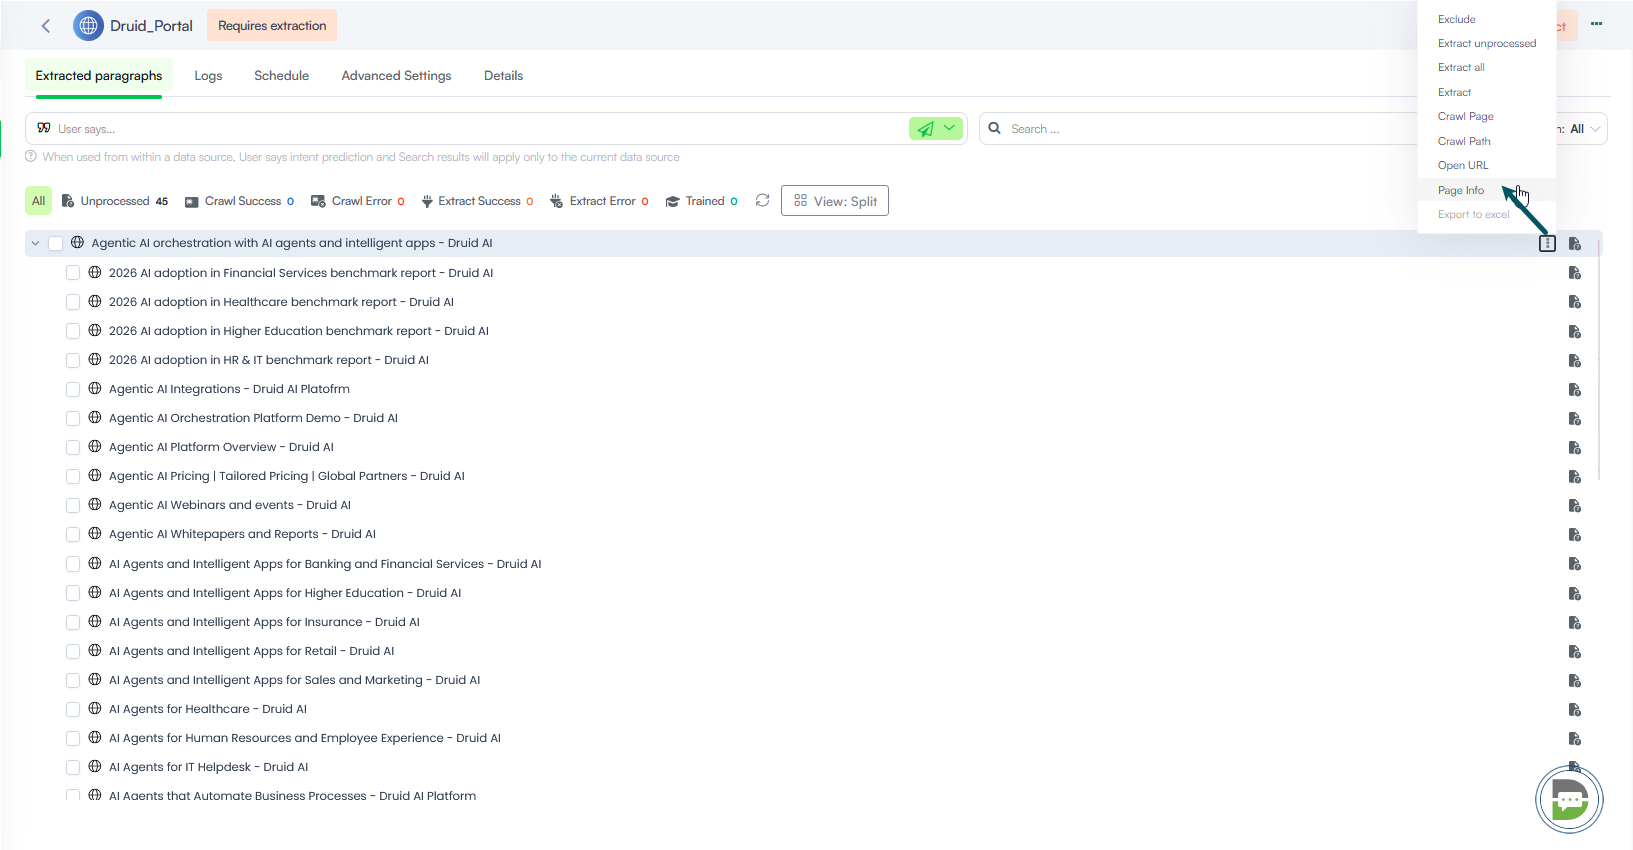Open AI Agents for IT Helpdesk page
Image resolution: width=1633 pixels, height=850 pixels.
point(208,767)
